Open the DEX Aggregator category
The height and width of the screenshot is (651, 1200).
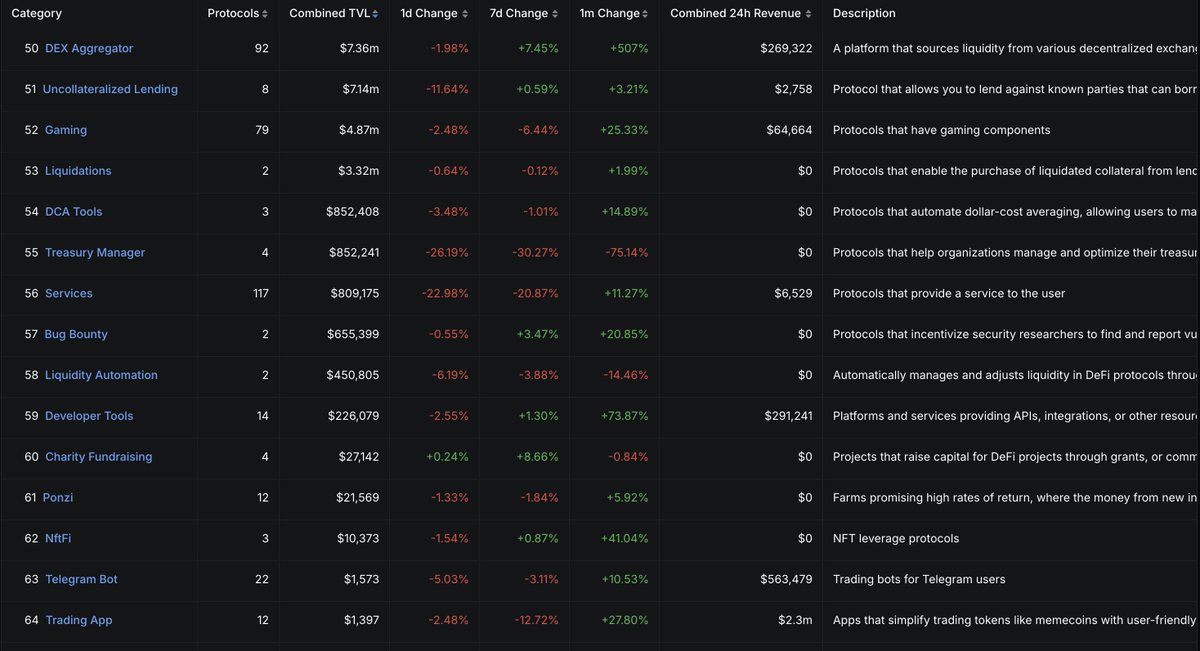tap(89, 48)
